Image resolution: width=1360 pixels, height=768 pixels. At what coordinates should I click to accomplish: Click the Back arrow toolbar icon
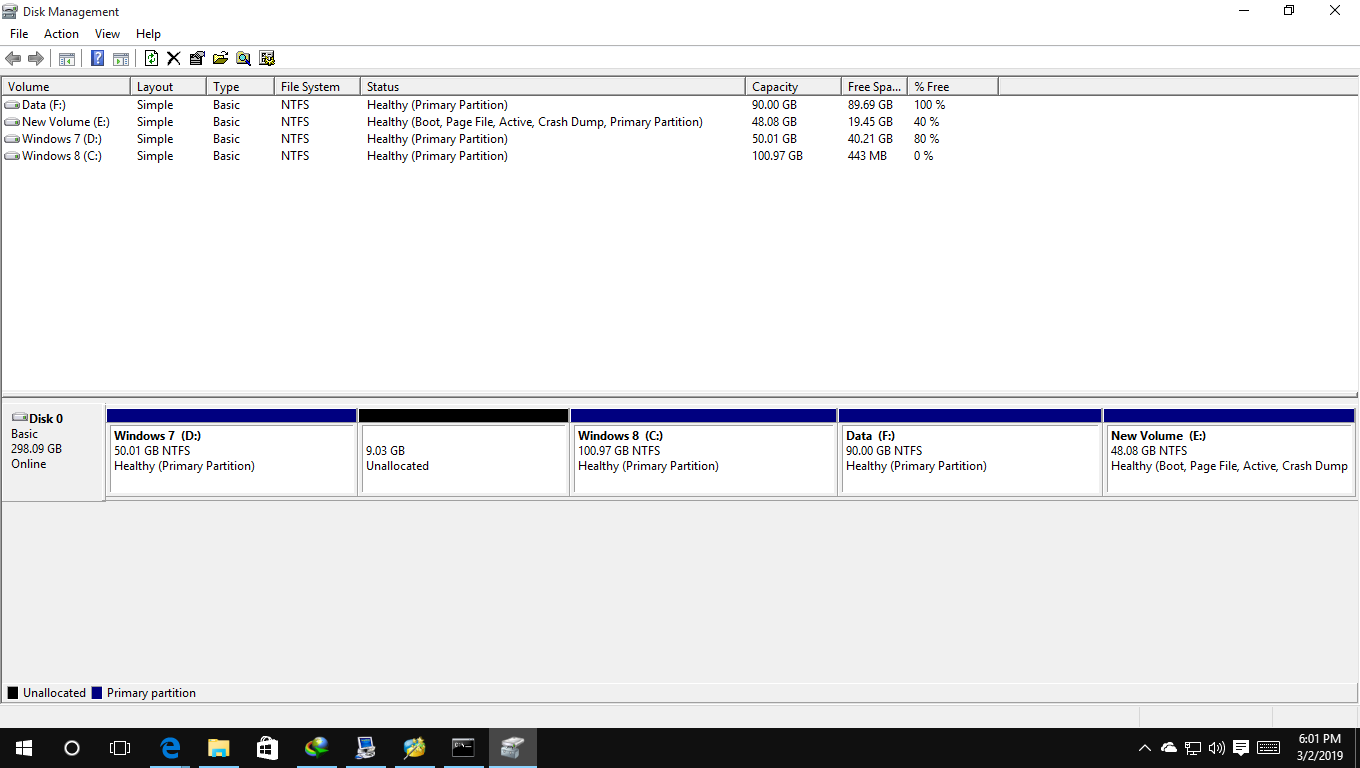[x=13, y=58]
